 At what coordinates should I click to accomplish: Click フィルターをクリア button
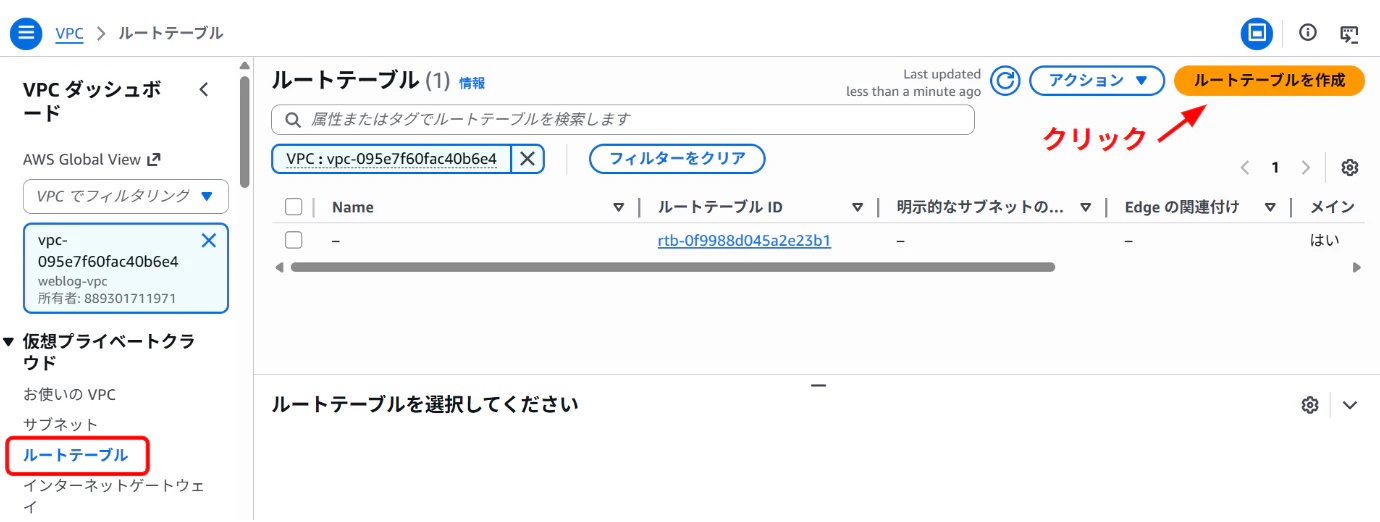(x=677, y=159)
